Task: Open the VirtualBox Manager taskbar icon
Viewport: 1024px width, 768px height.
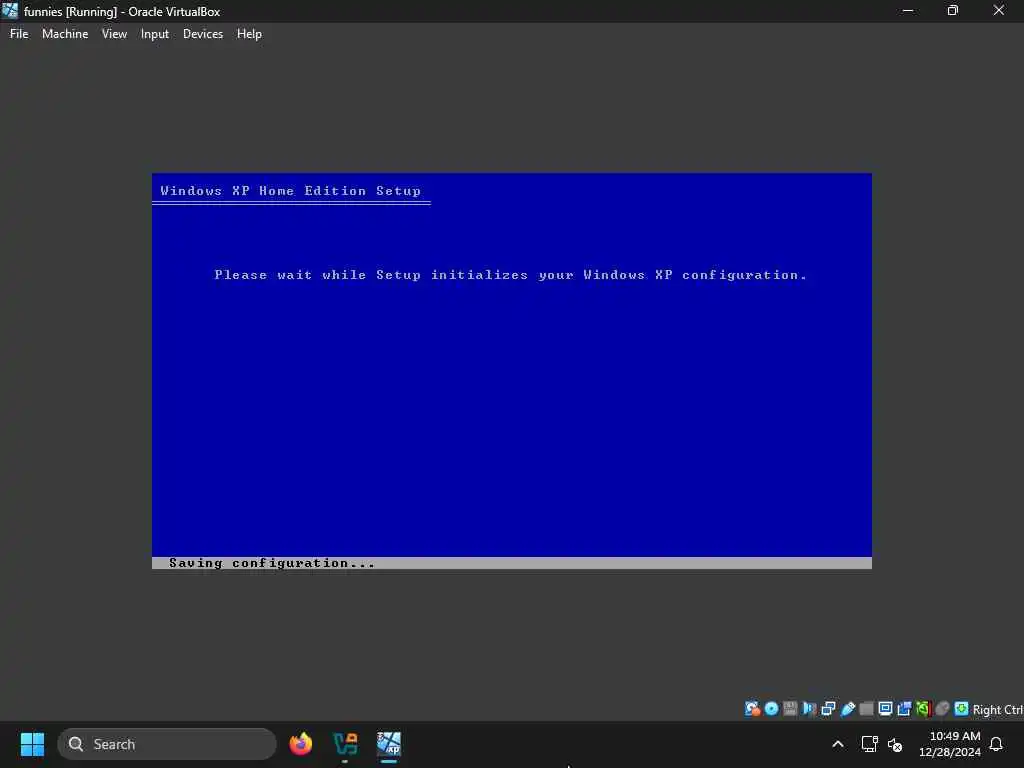Action: click(x=345, y=744)
